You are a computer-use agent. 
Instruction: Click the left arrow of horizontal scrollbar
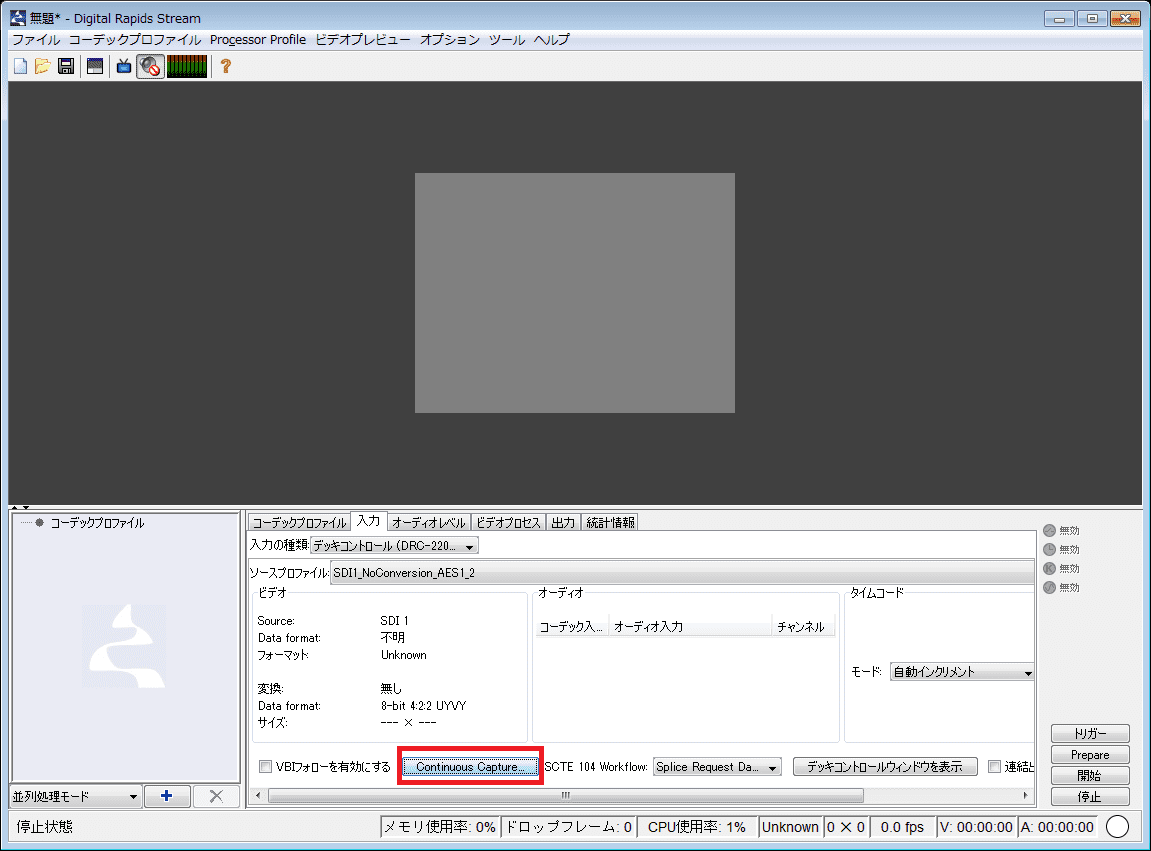[x=258, y=795]
